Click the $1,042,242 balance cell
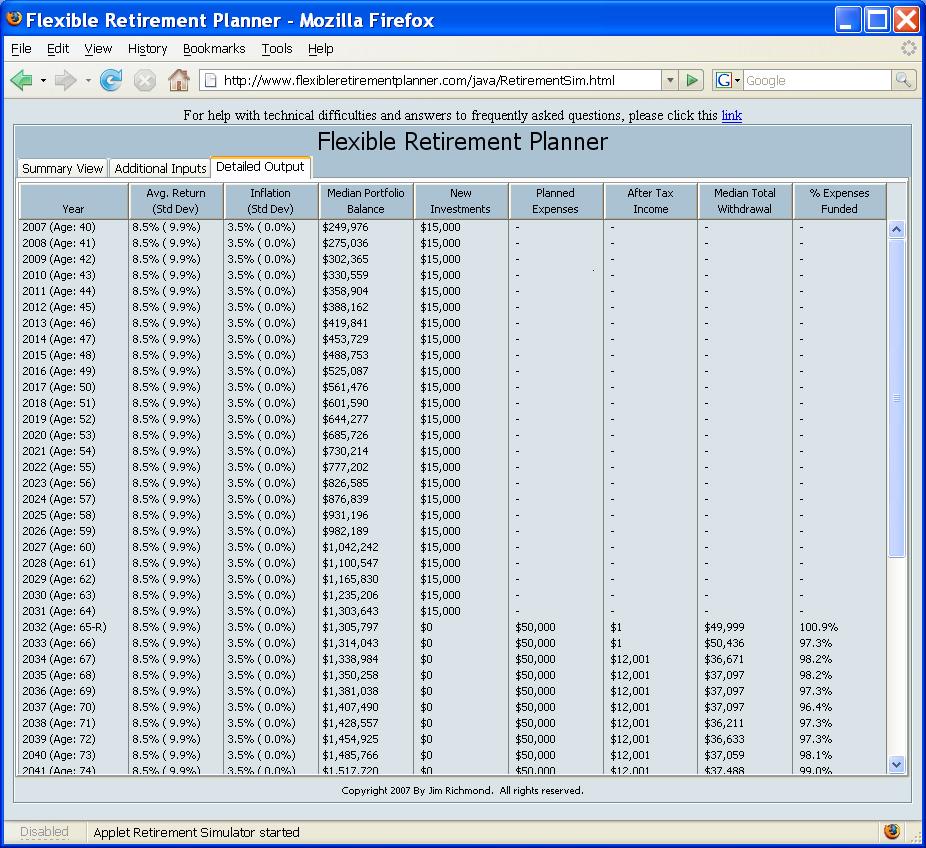926x848 pixels. coord(350,547)
